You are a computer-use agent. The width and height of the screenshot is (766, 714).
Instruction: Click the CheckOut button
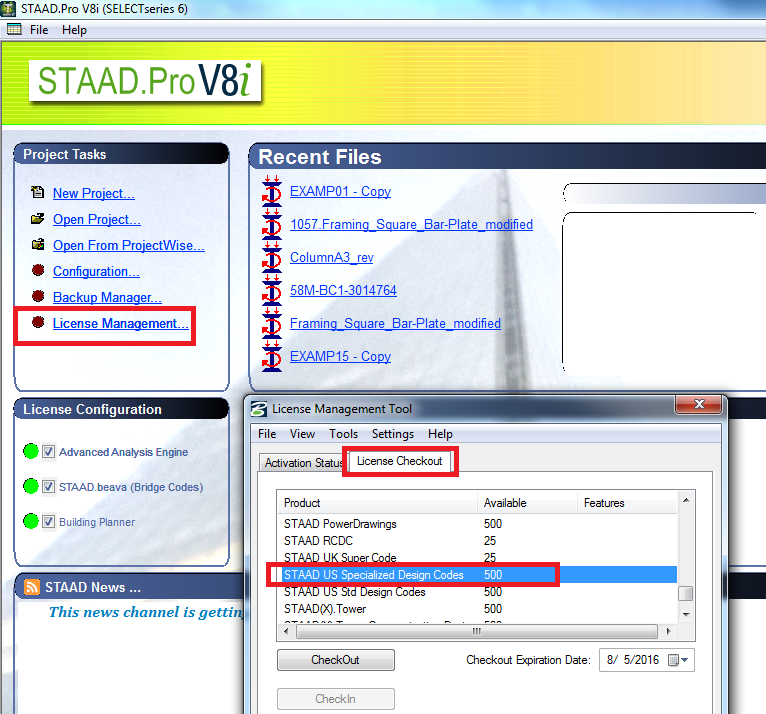[x=336, y=660]
